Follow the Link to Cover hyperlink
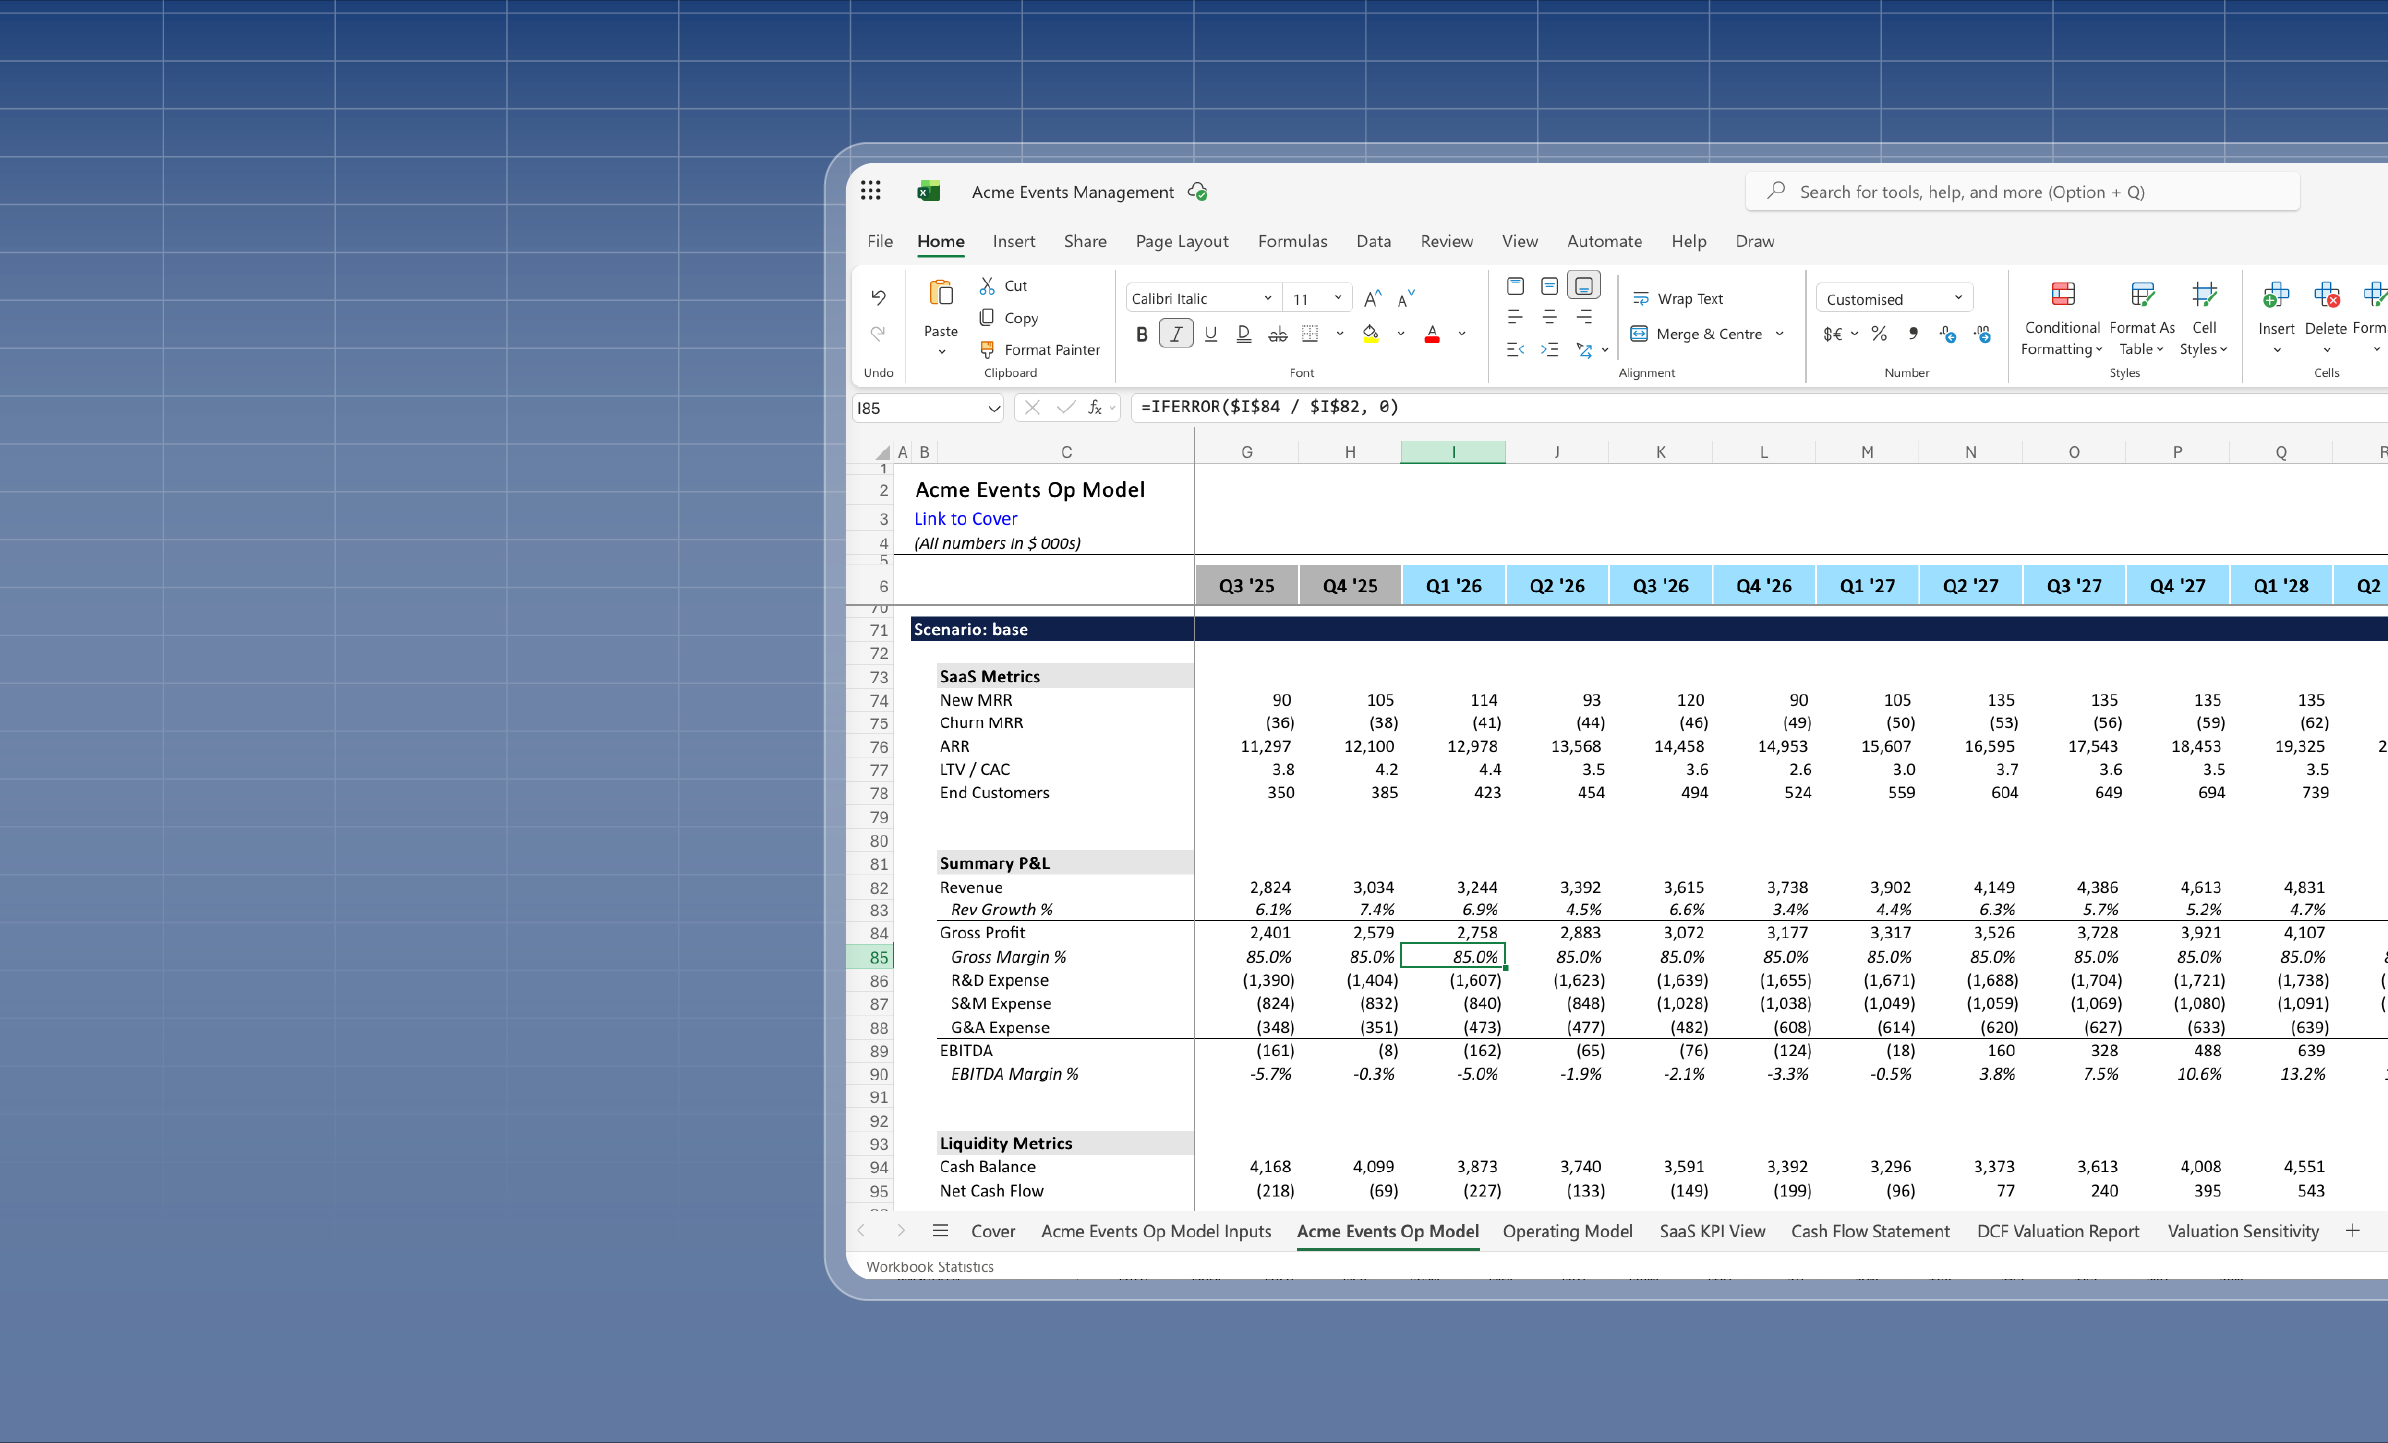The width and height of the screenshot is (2388, 1443). 965,518
